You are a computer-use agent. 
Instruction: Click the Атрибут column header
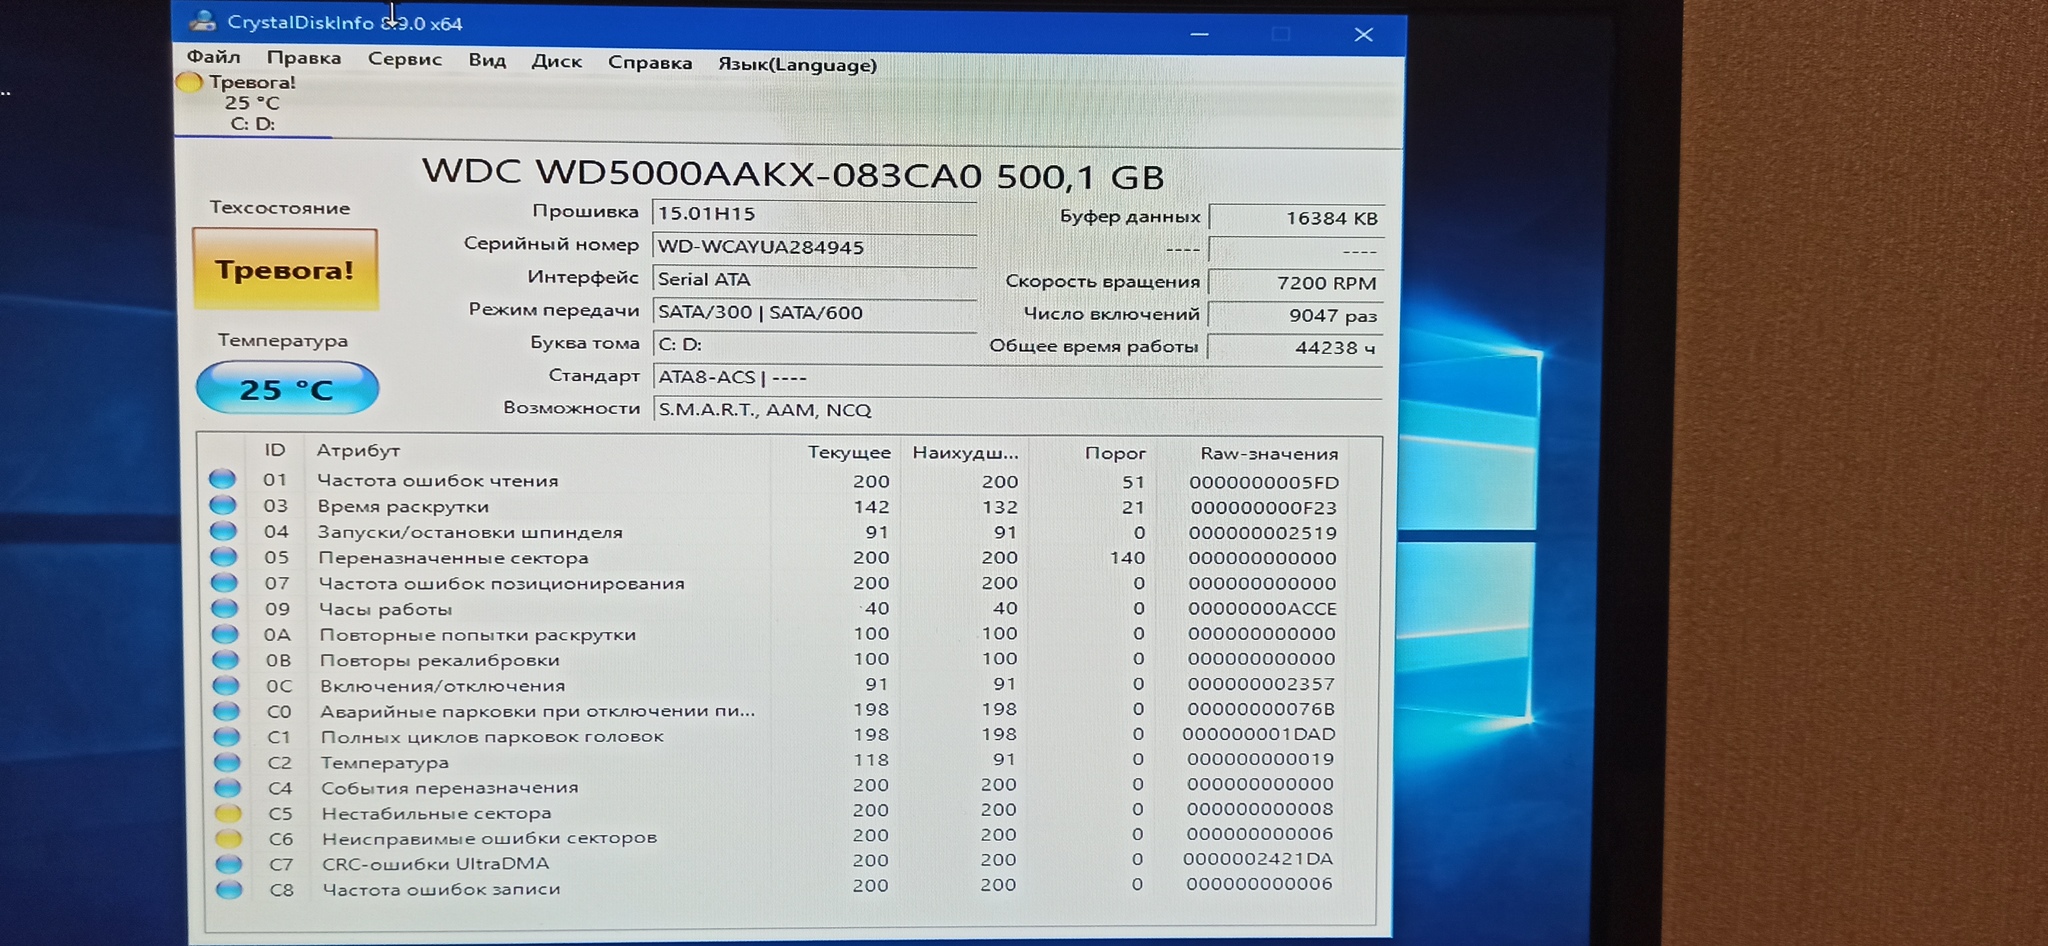358,451
